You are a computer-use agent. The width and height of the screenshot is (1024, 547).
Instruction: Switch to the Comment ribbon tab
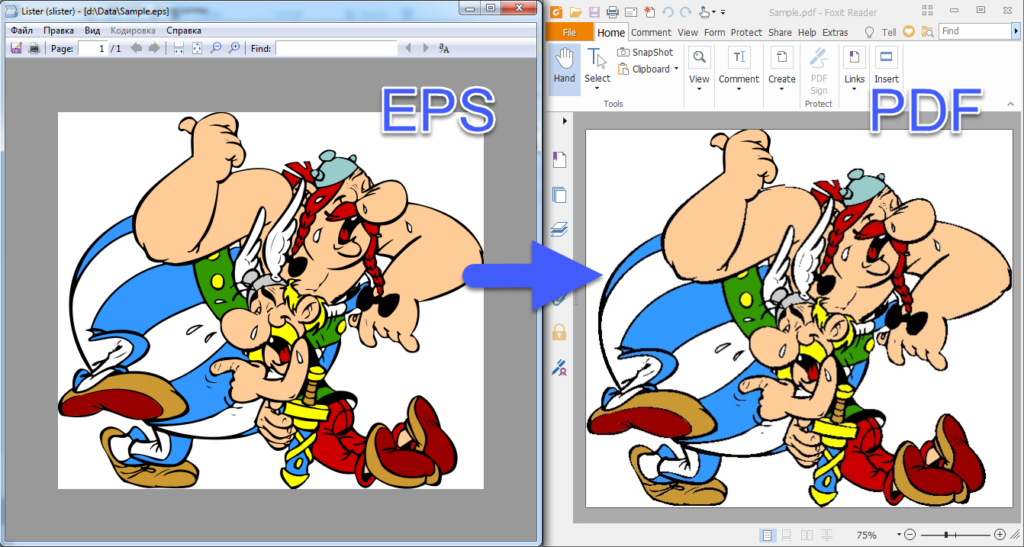pos(651,32)
